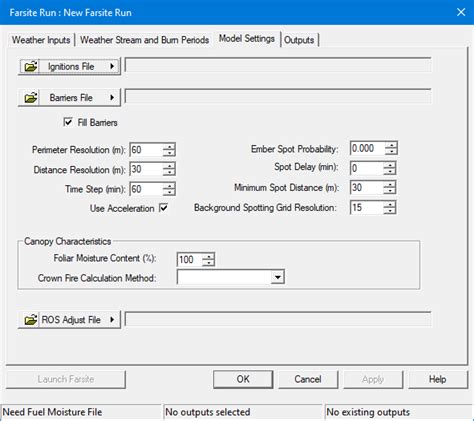
Task: Increase Time Step with up arrow
Action: tap(169, 186)
